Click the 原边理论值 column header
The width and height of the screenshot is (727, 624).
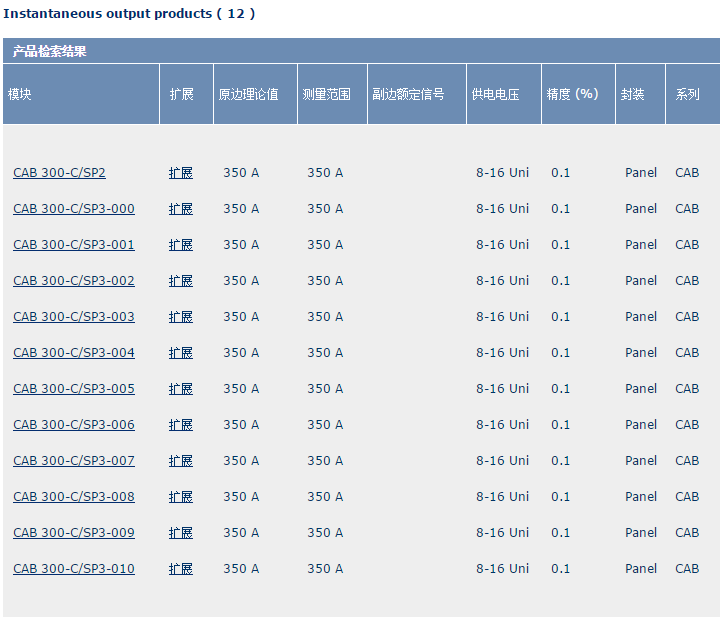248,94
